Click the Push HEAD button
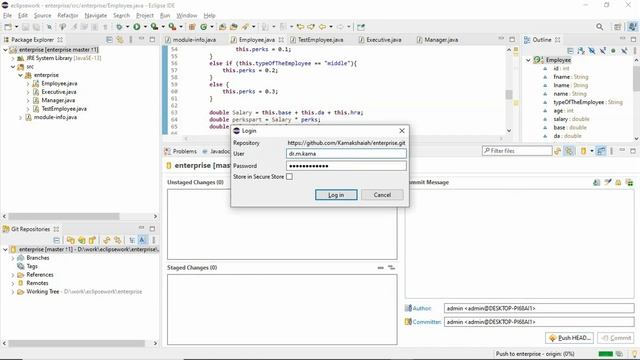 pyautogui.click(x=569, y=338)
